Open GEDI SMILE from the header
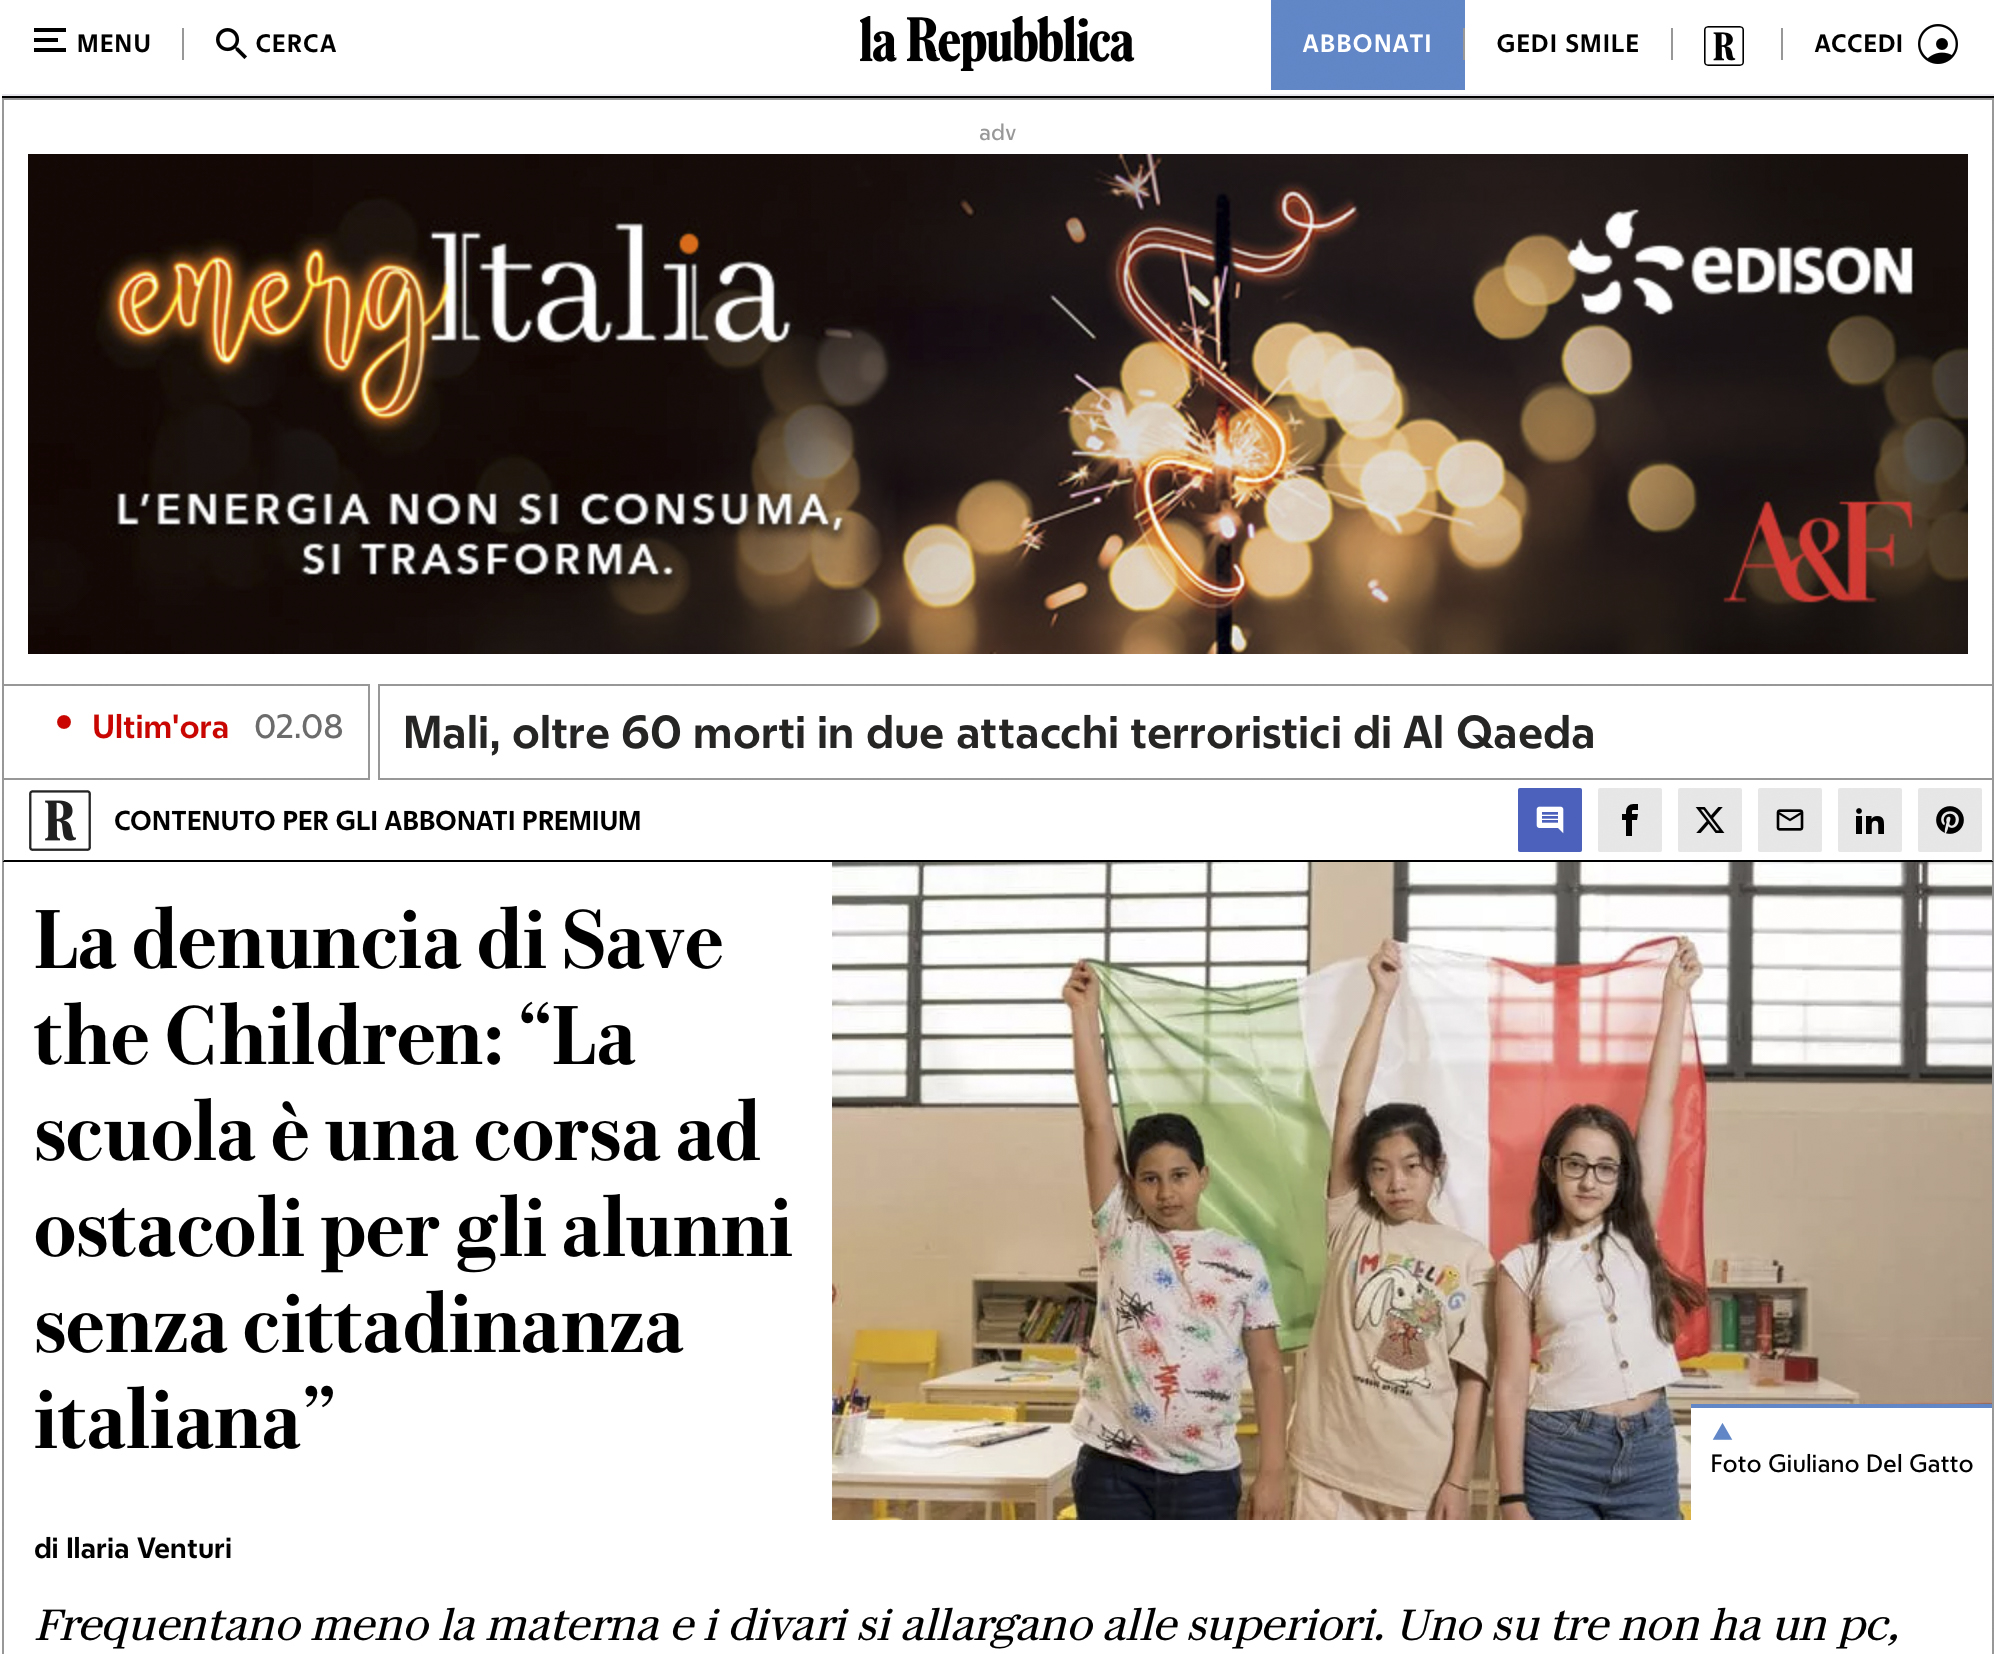1994x1654 pixels. [x=1567, y=44]
